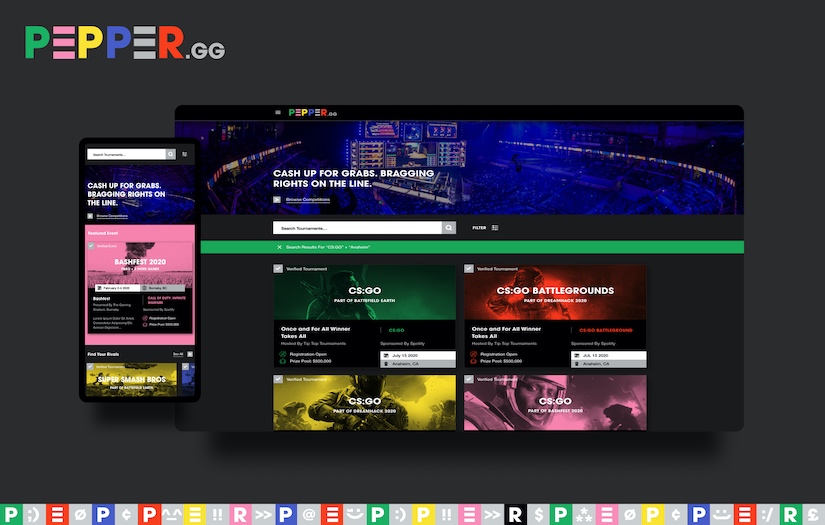Image resolution: width=825 pixels, height=525 pixels.
Task: Click Call of Duty Infinite Warfare tag
Action: point(166,300)
